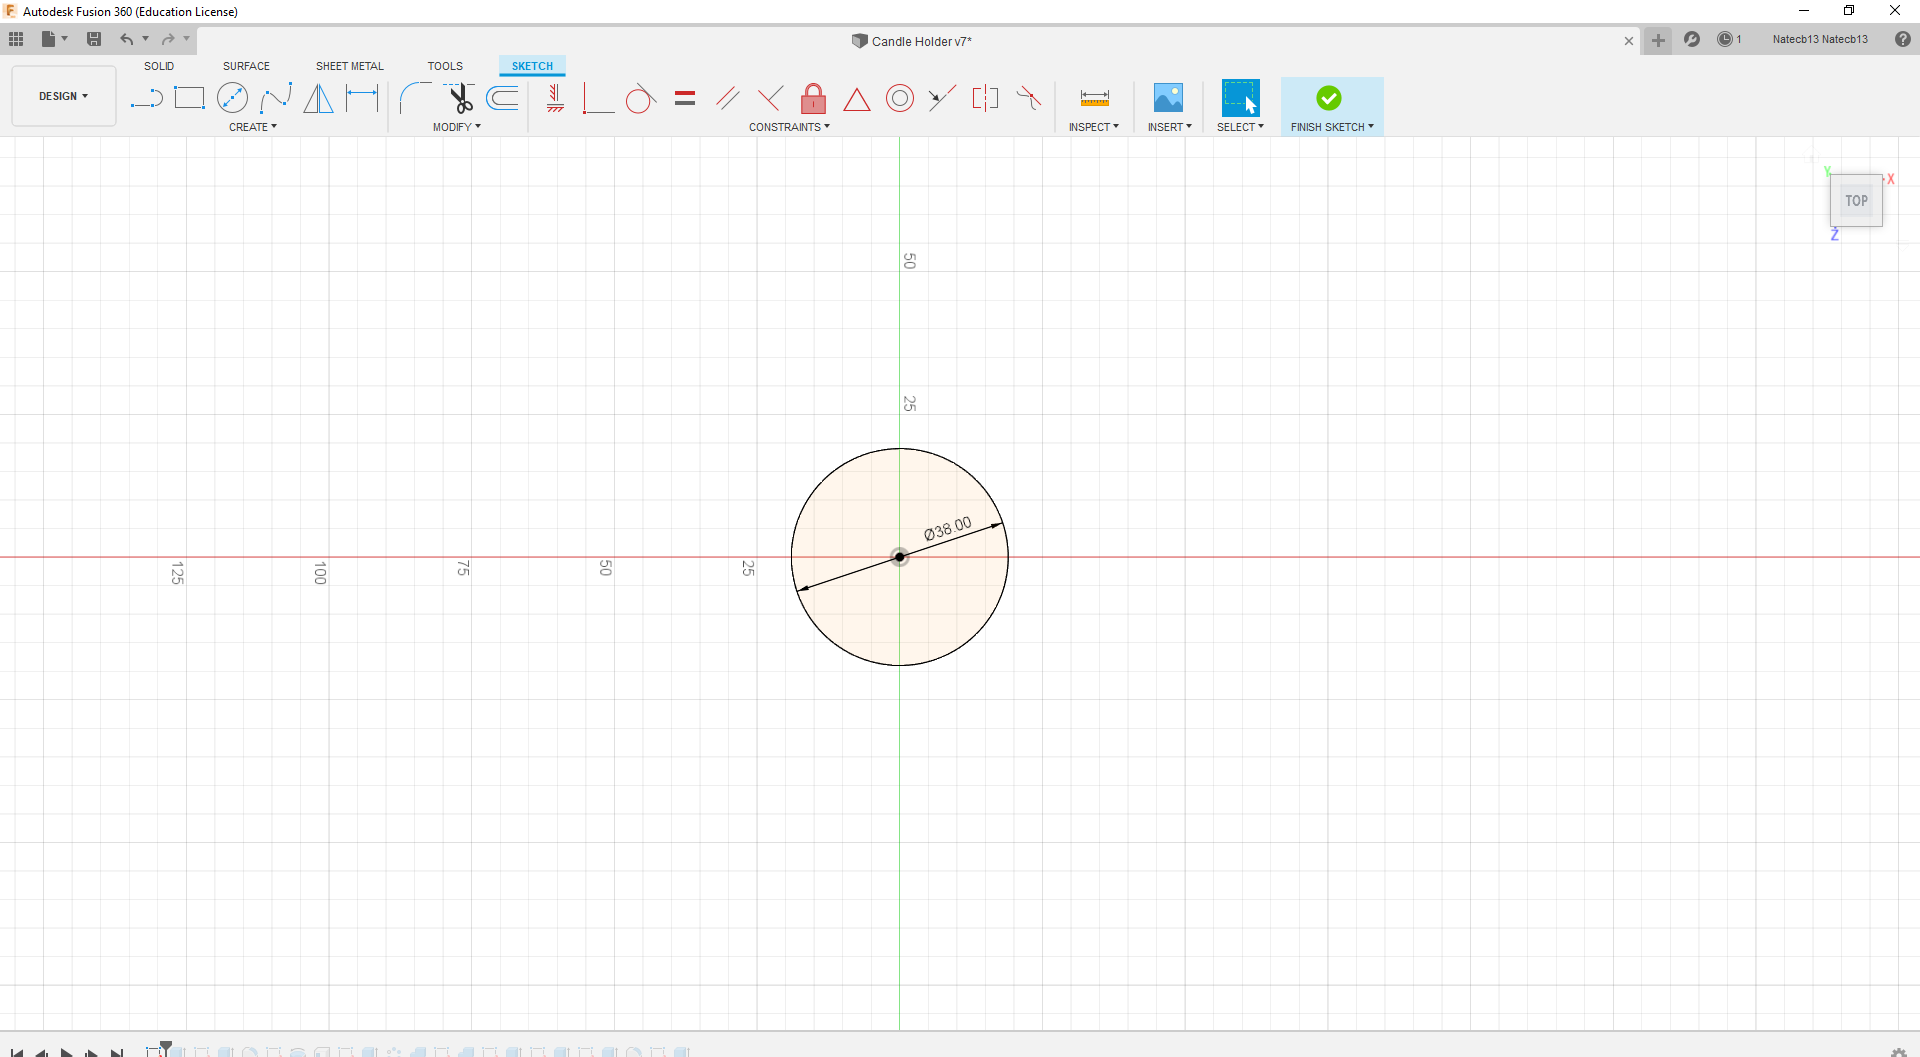Click the Sketch Dimension tool
The width and height of the screenshot is (1920, 1057).
point(361,98)
